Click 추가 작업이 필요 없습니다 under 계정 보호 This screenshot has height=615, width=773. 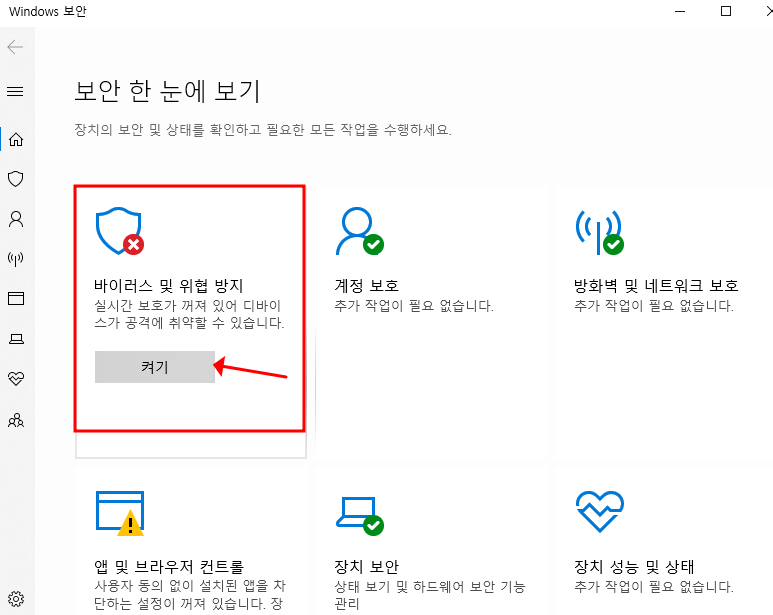[414, 306]
